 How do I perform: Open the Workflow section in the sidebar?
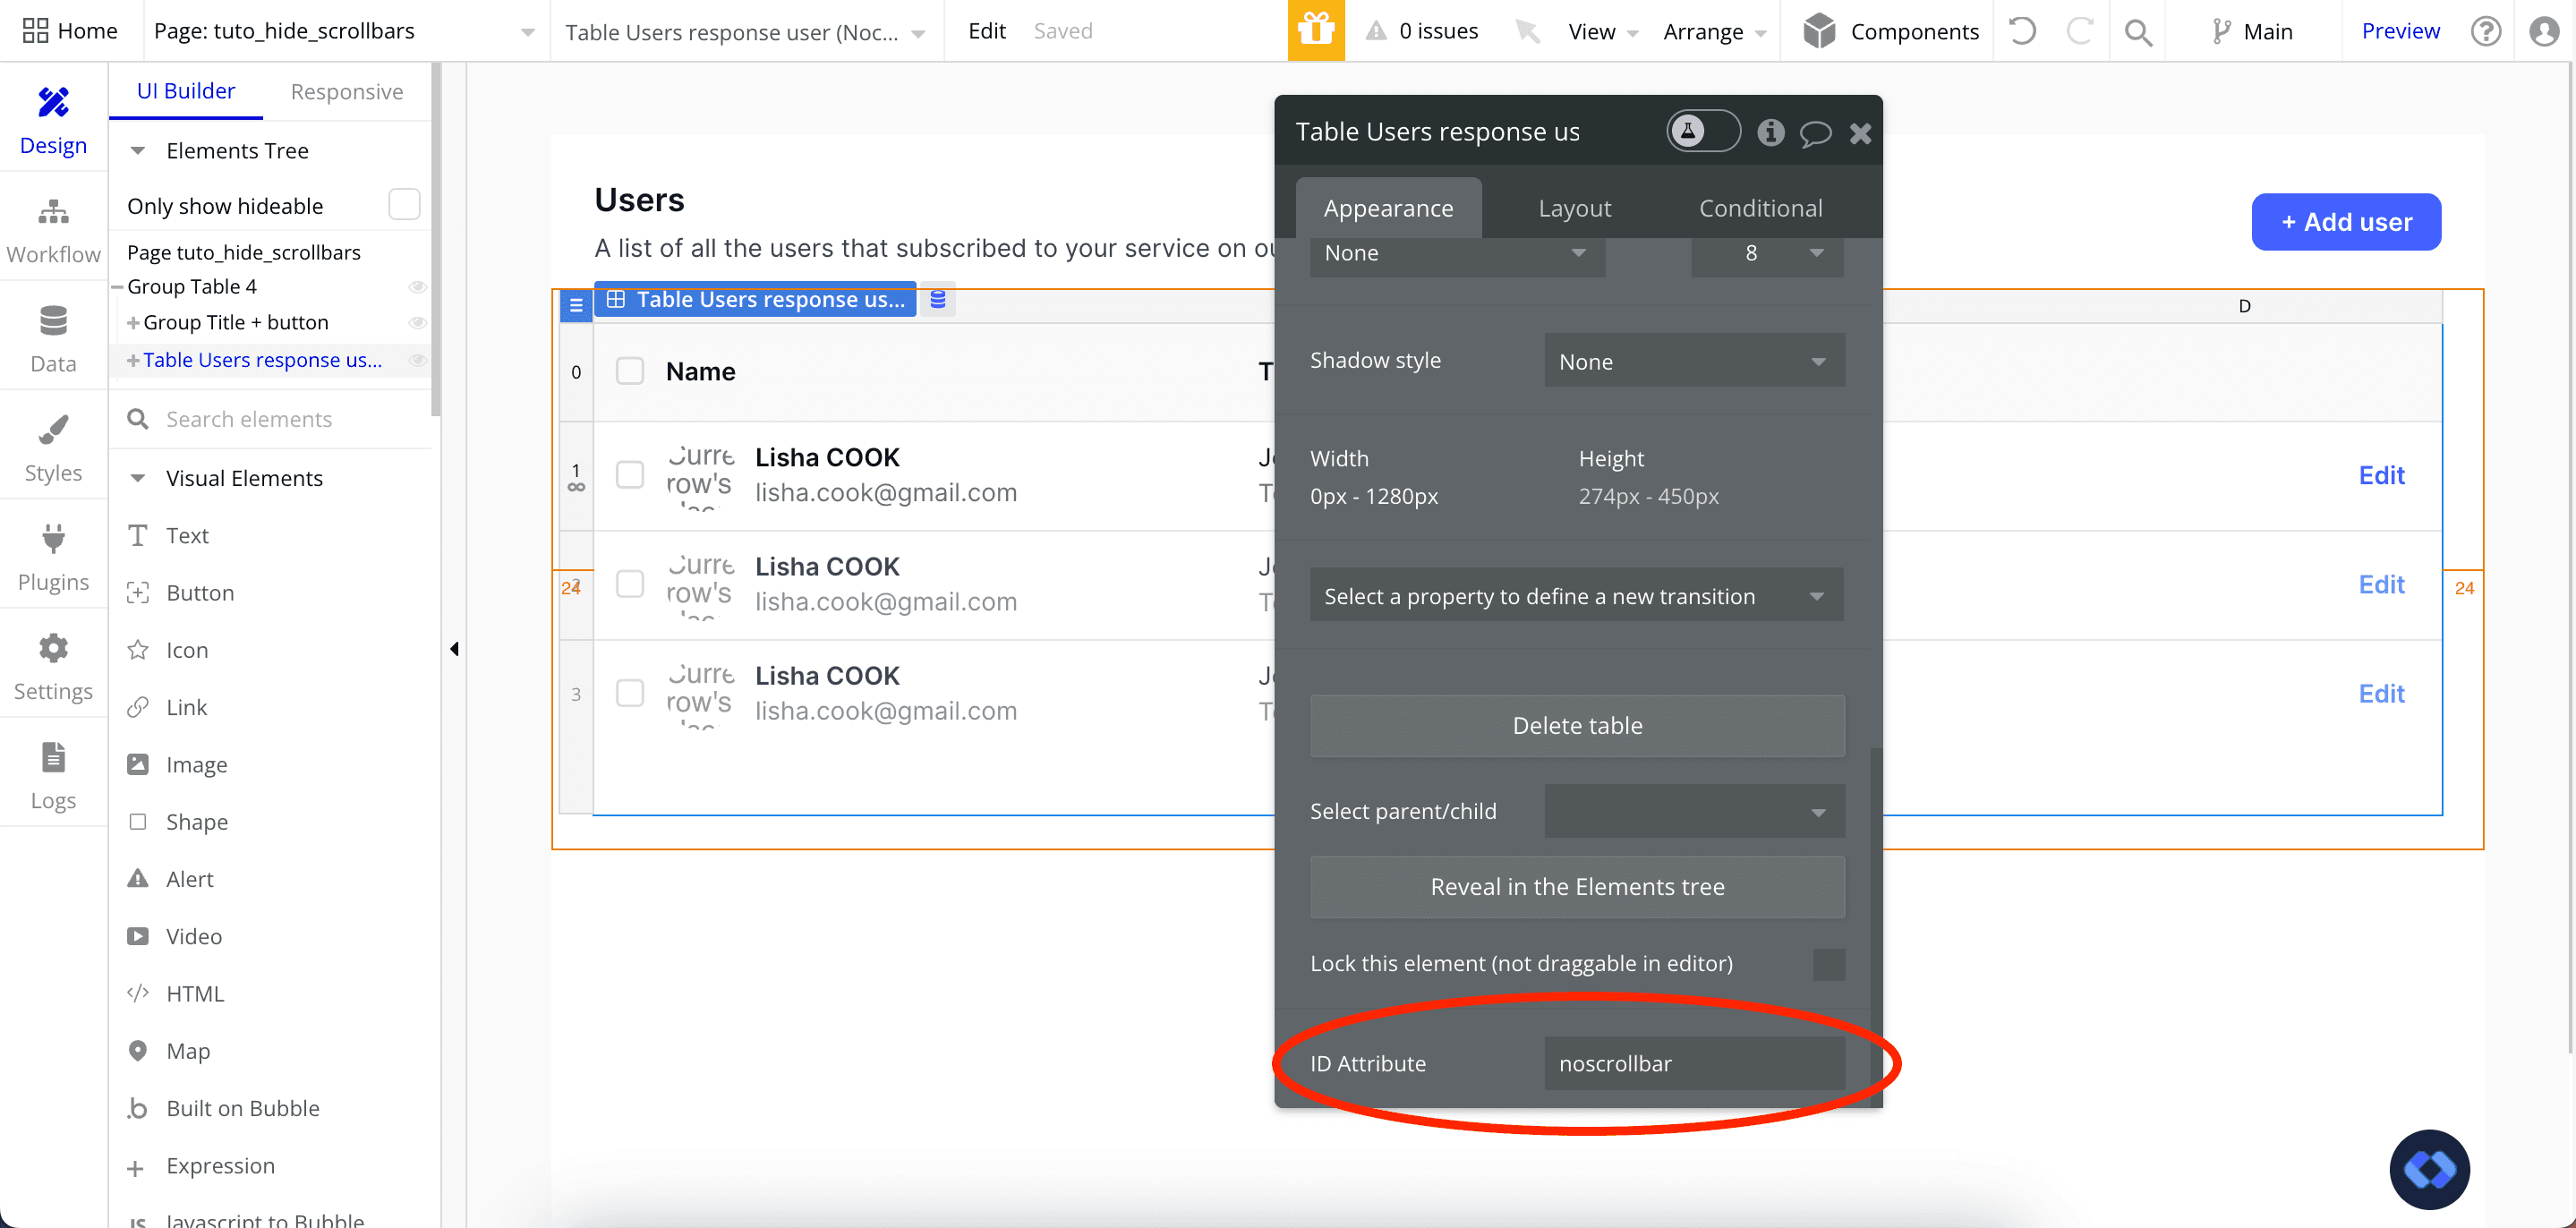[x=53, y=230]
